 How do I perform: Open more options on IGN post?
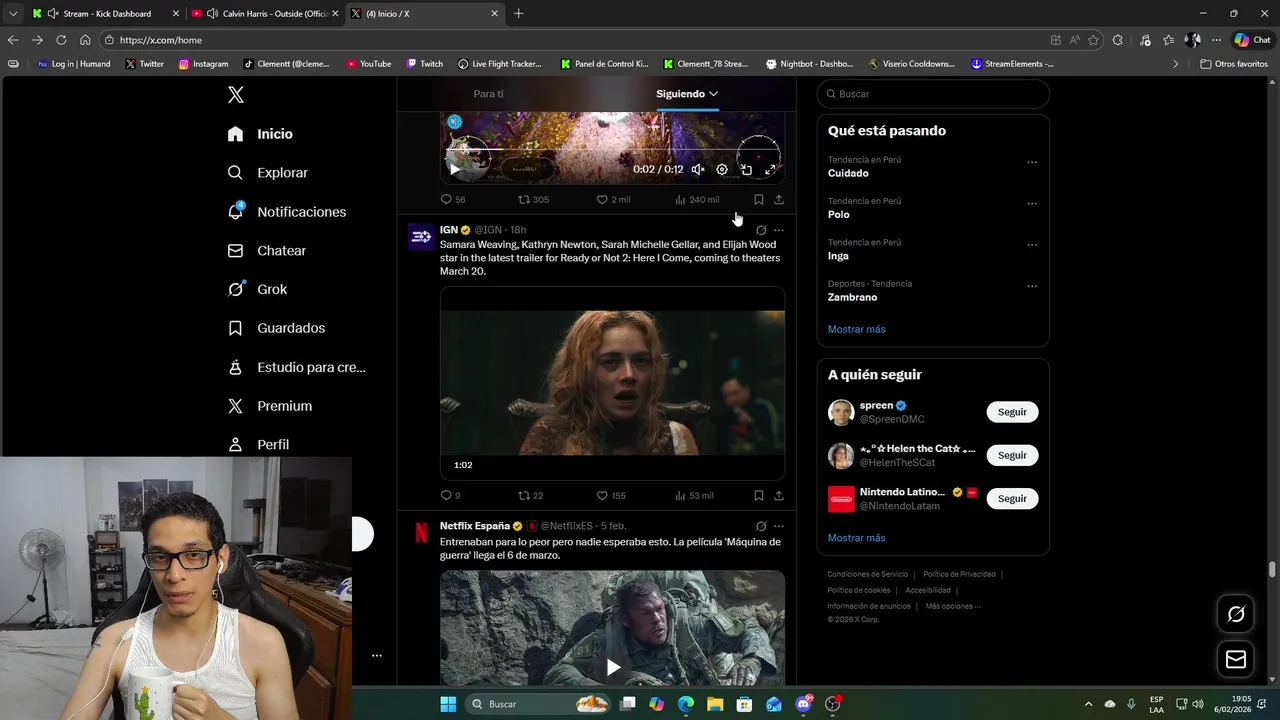pyautogui.click(x=779, y=230)
